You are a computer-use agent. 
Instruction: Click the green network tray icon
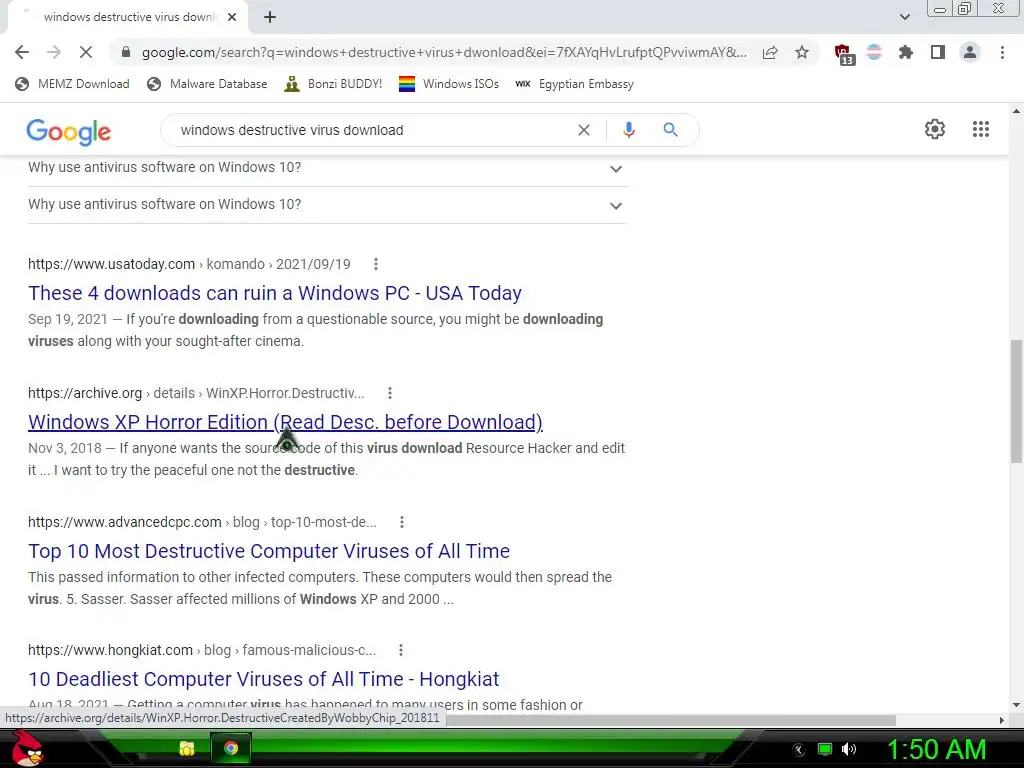[x=825, y=749]
